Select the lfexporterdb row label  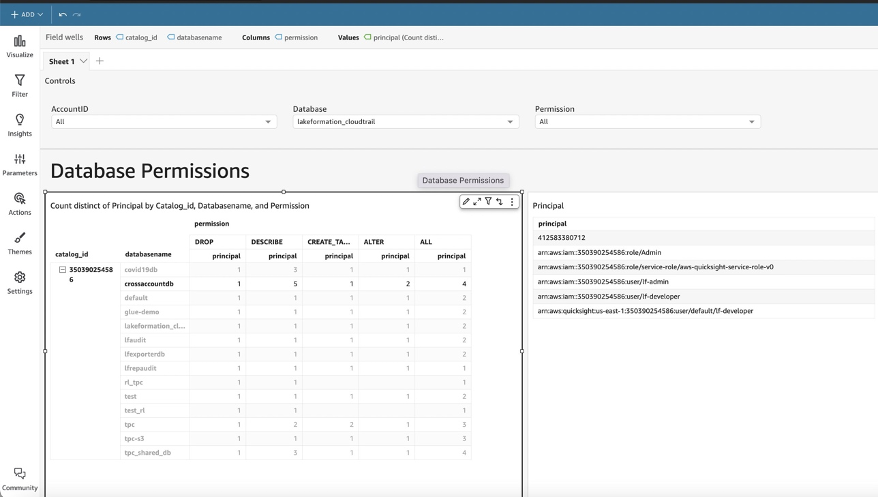[x=145, y=354]
